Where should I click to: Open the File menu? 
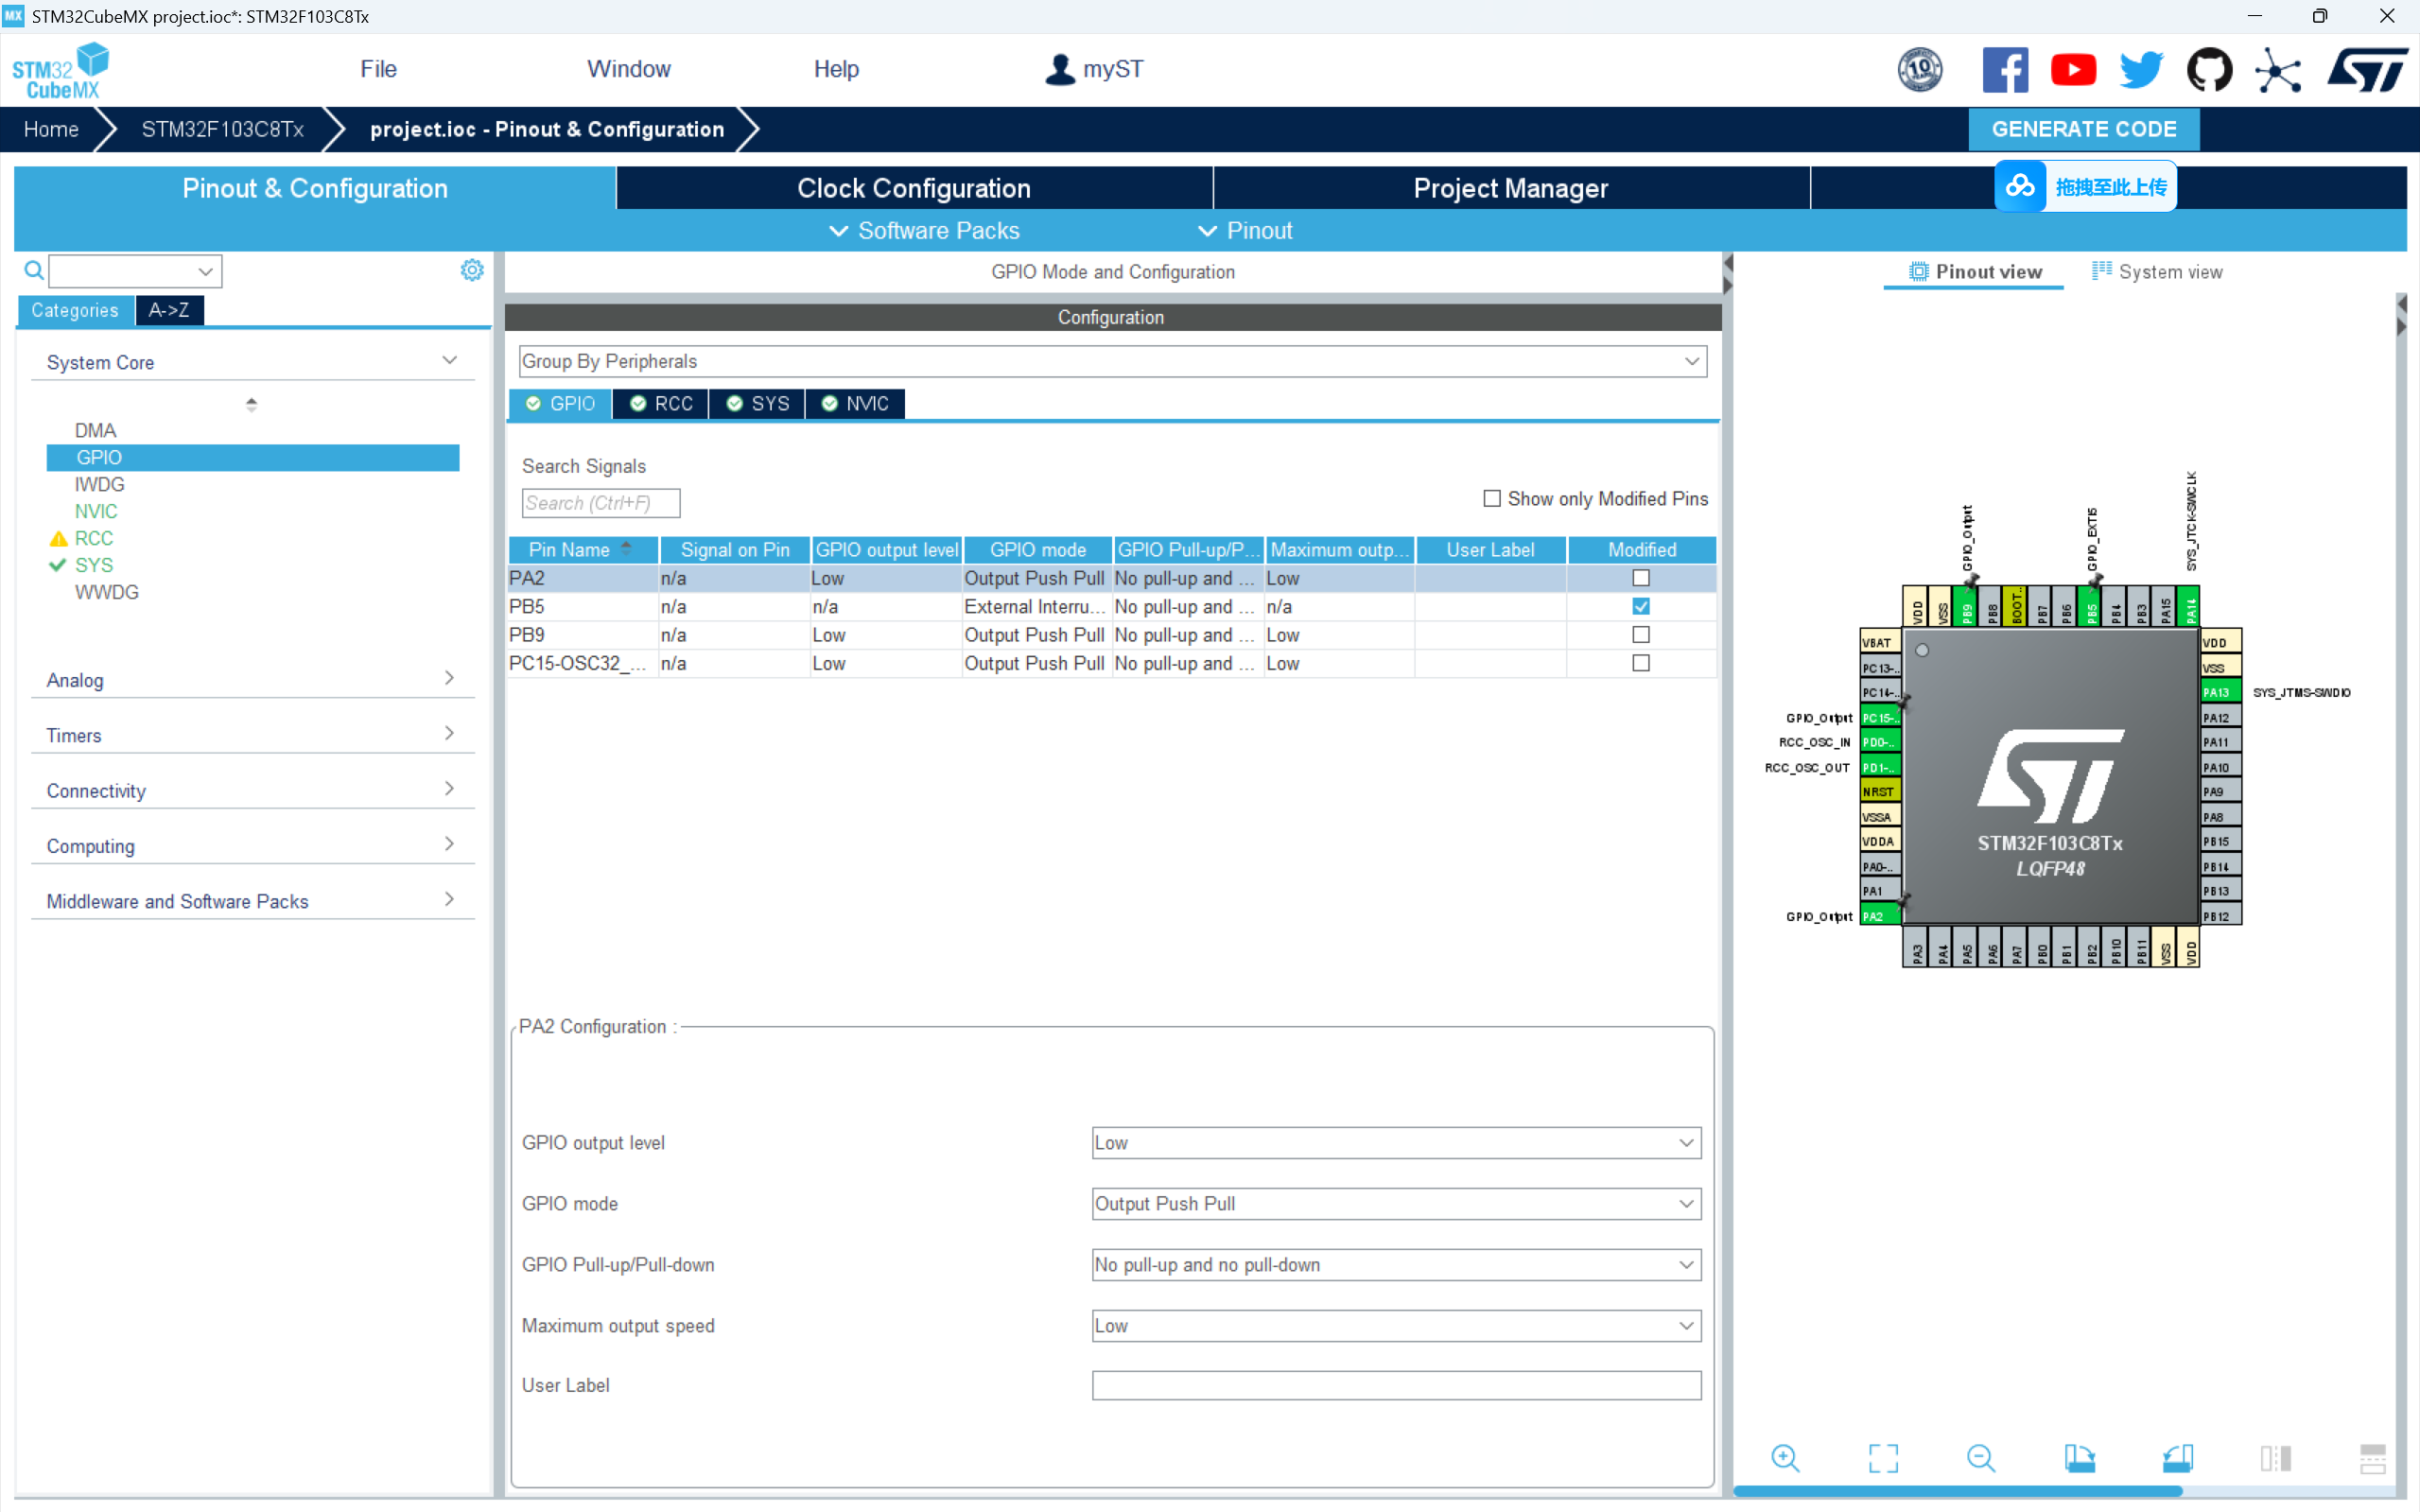click(378, 69)
